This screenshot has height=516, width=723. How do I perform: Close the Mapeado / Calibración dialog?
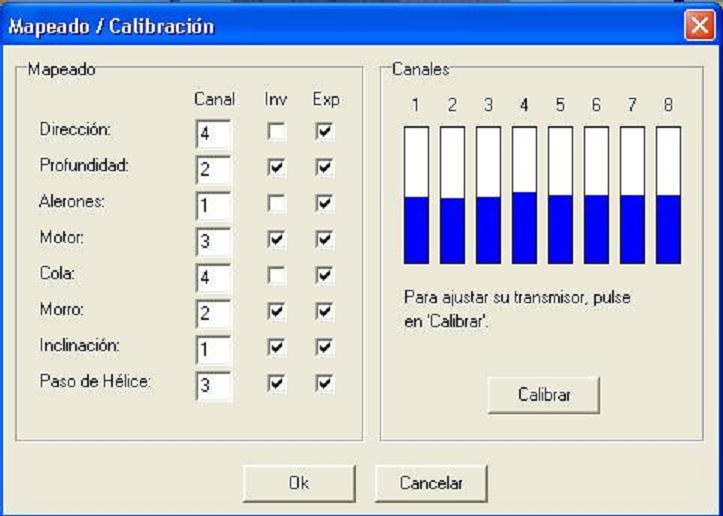pyautogui.click(x=698, y=26)
